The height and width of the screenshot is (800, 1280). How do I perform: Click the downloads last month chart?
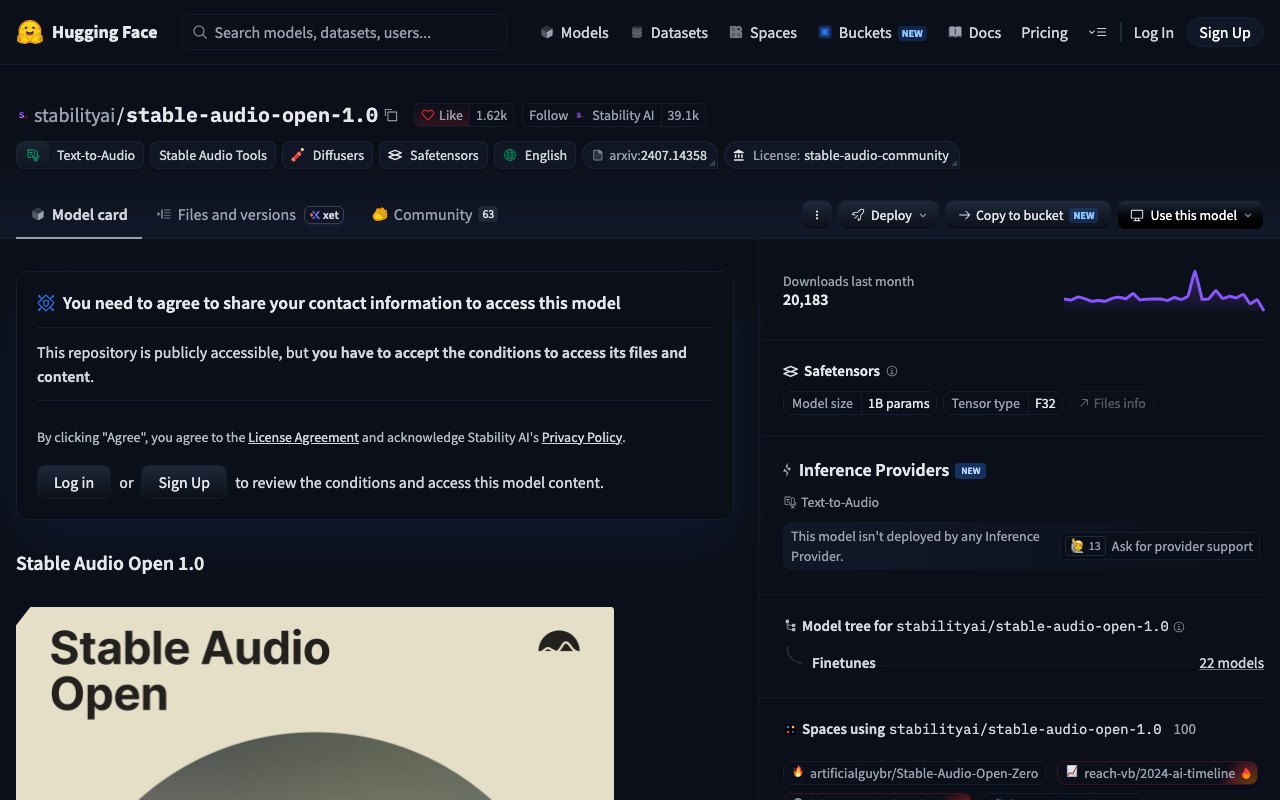coord(1164,290)
